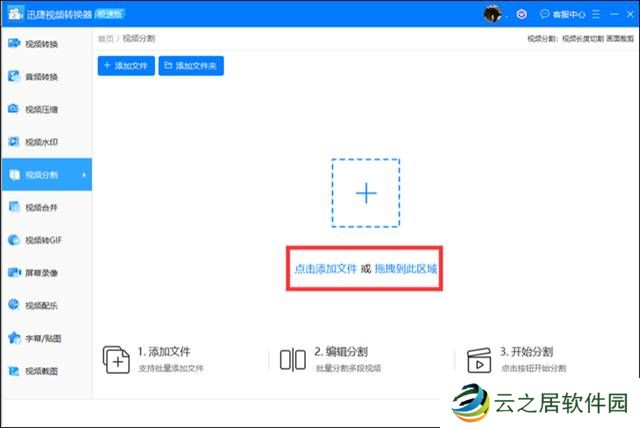This screenshot has width=640, height=428.
Task: Click the 点击添加文件 link
Action: coord(325,270)
